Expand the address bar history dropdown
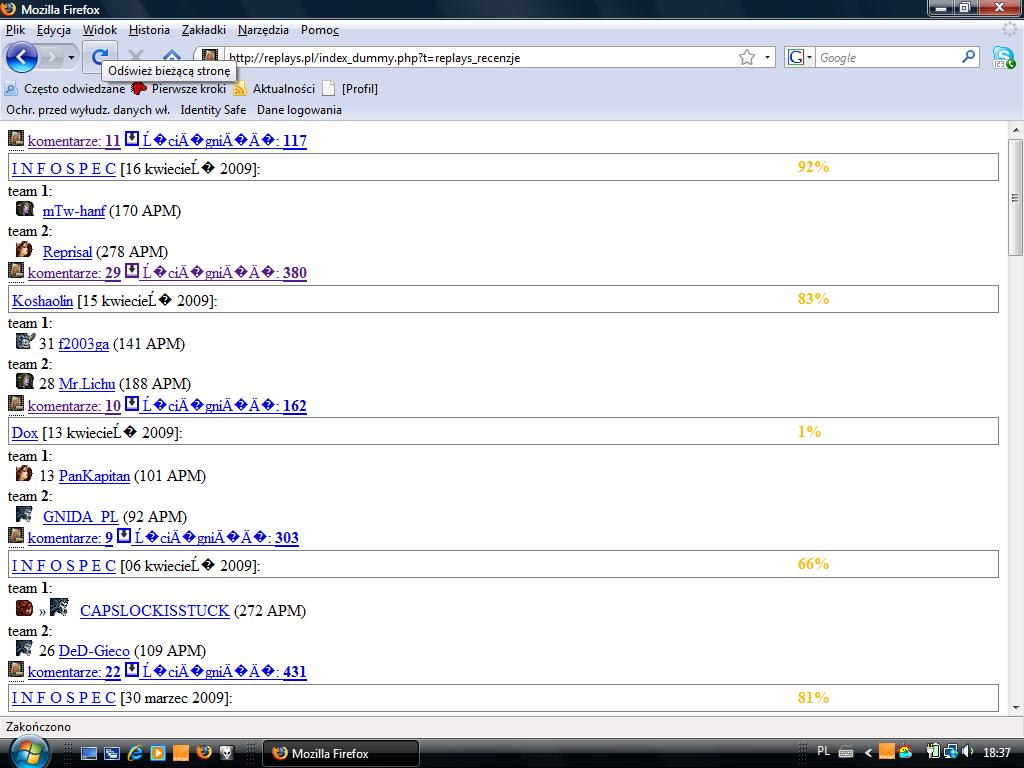This screenshot has height=768, width=1024. (768, 58)
